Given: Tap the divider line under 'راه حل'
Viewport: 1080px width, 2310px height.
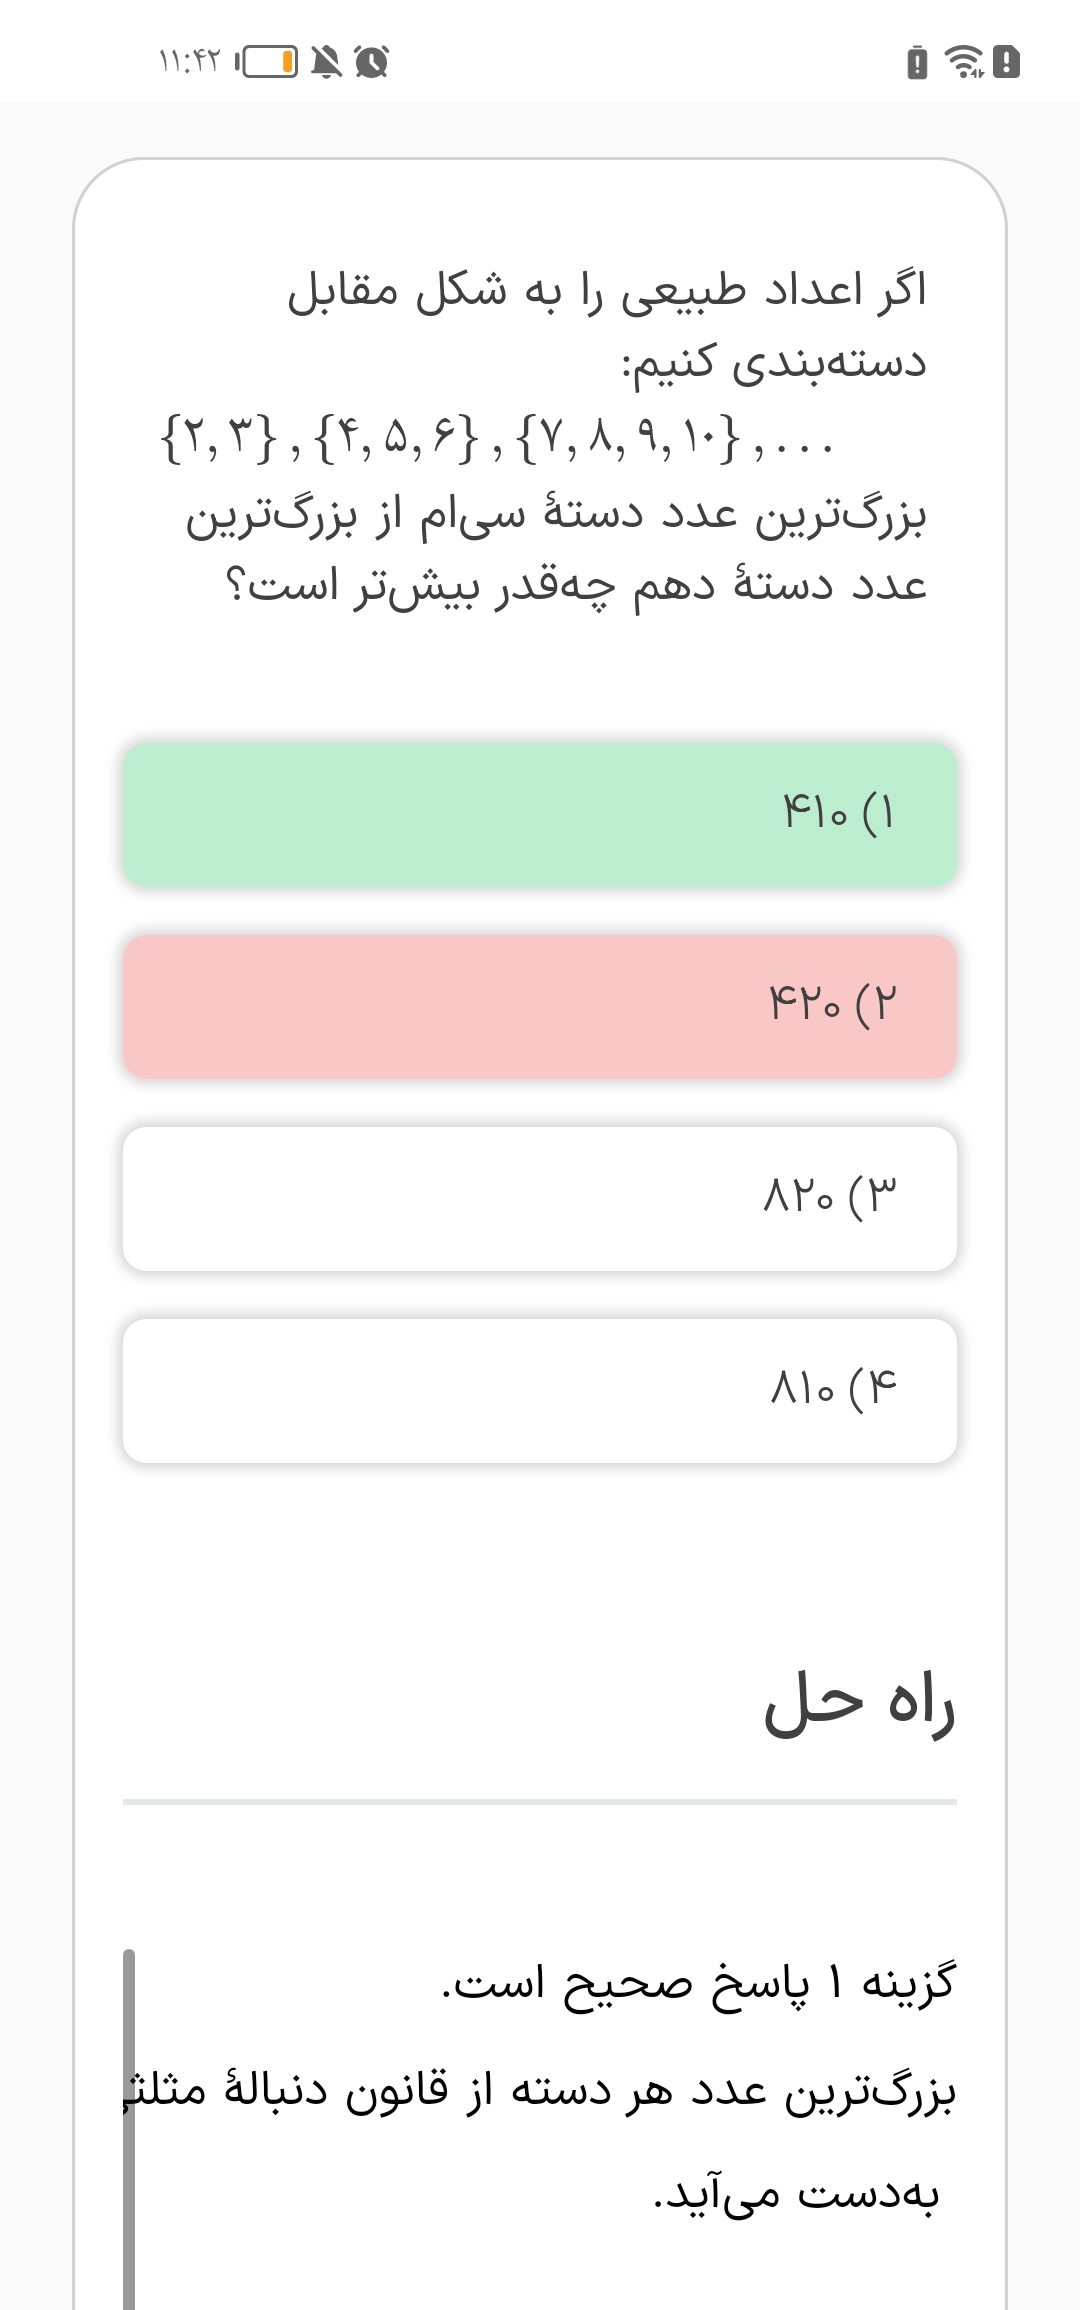Looking at the screenshot, I should tap(540, 1802).
